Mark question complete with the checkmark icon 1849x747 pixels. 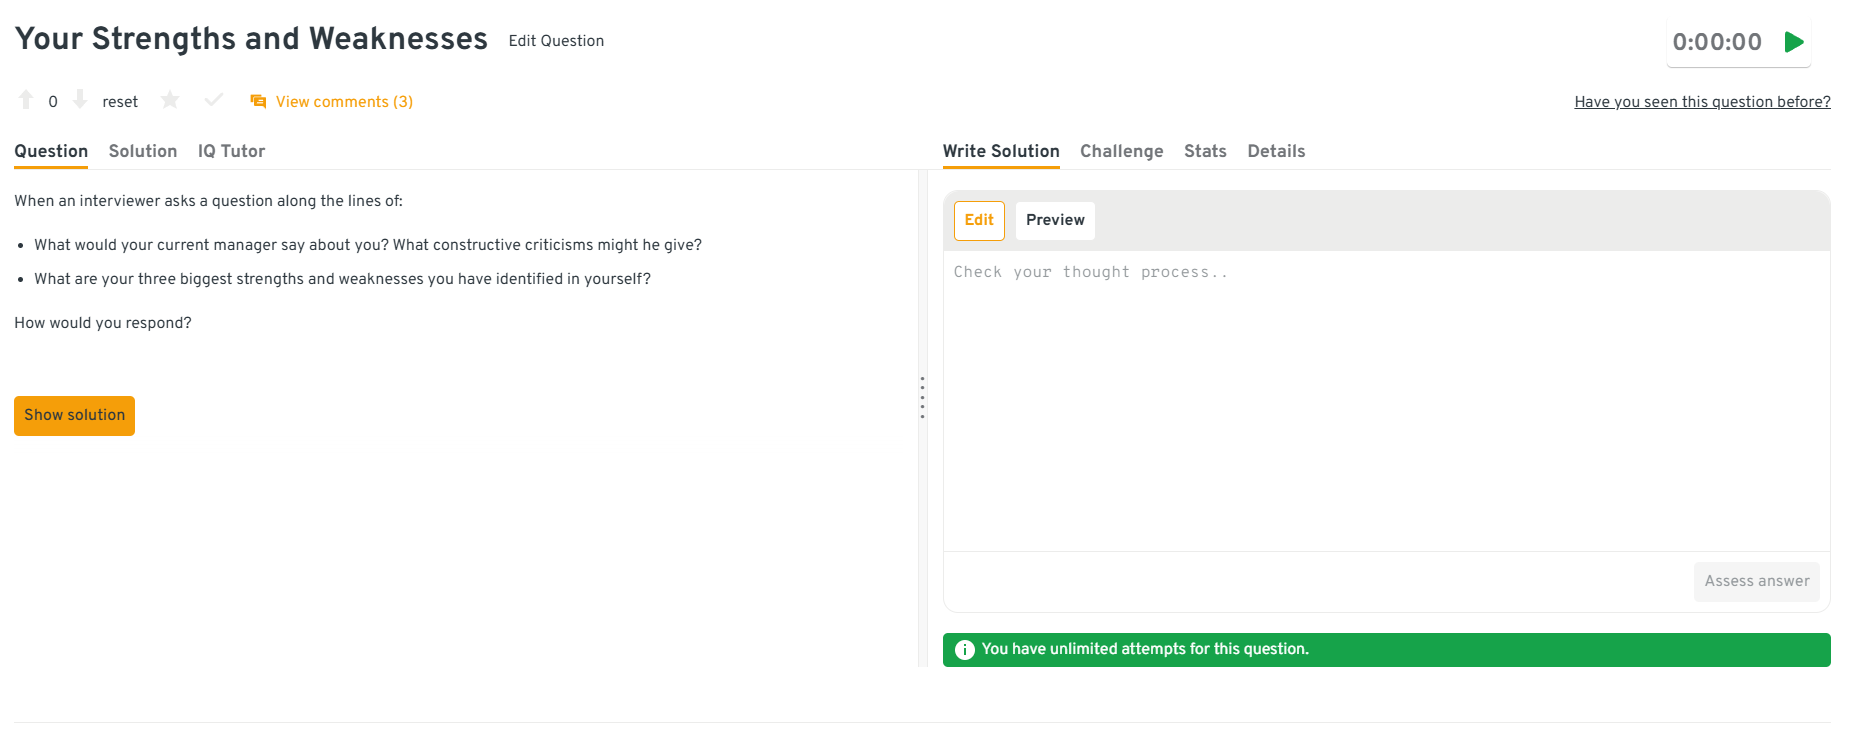[213, 100]
